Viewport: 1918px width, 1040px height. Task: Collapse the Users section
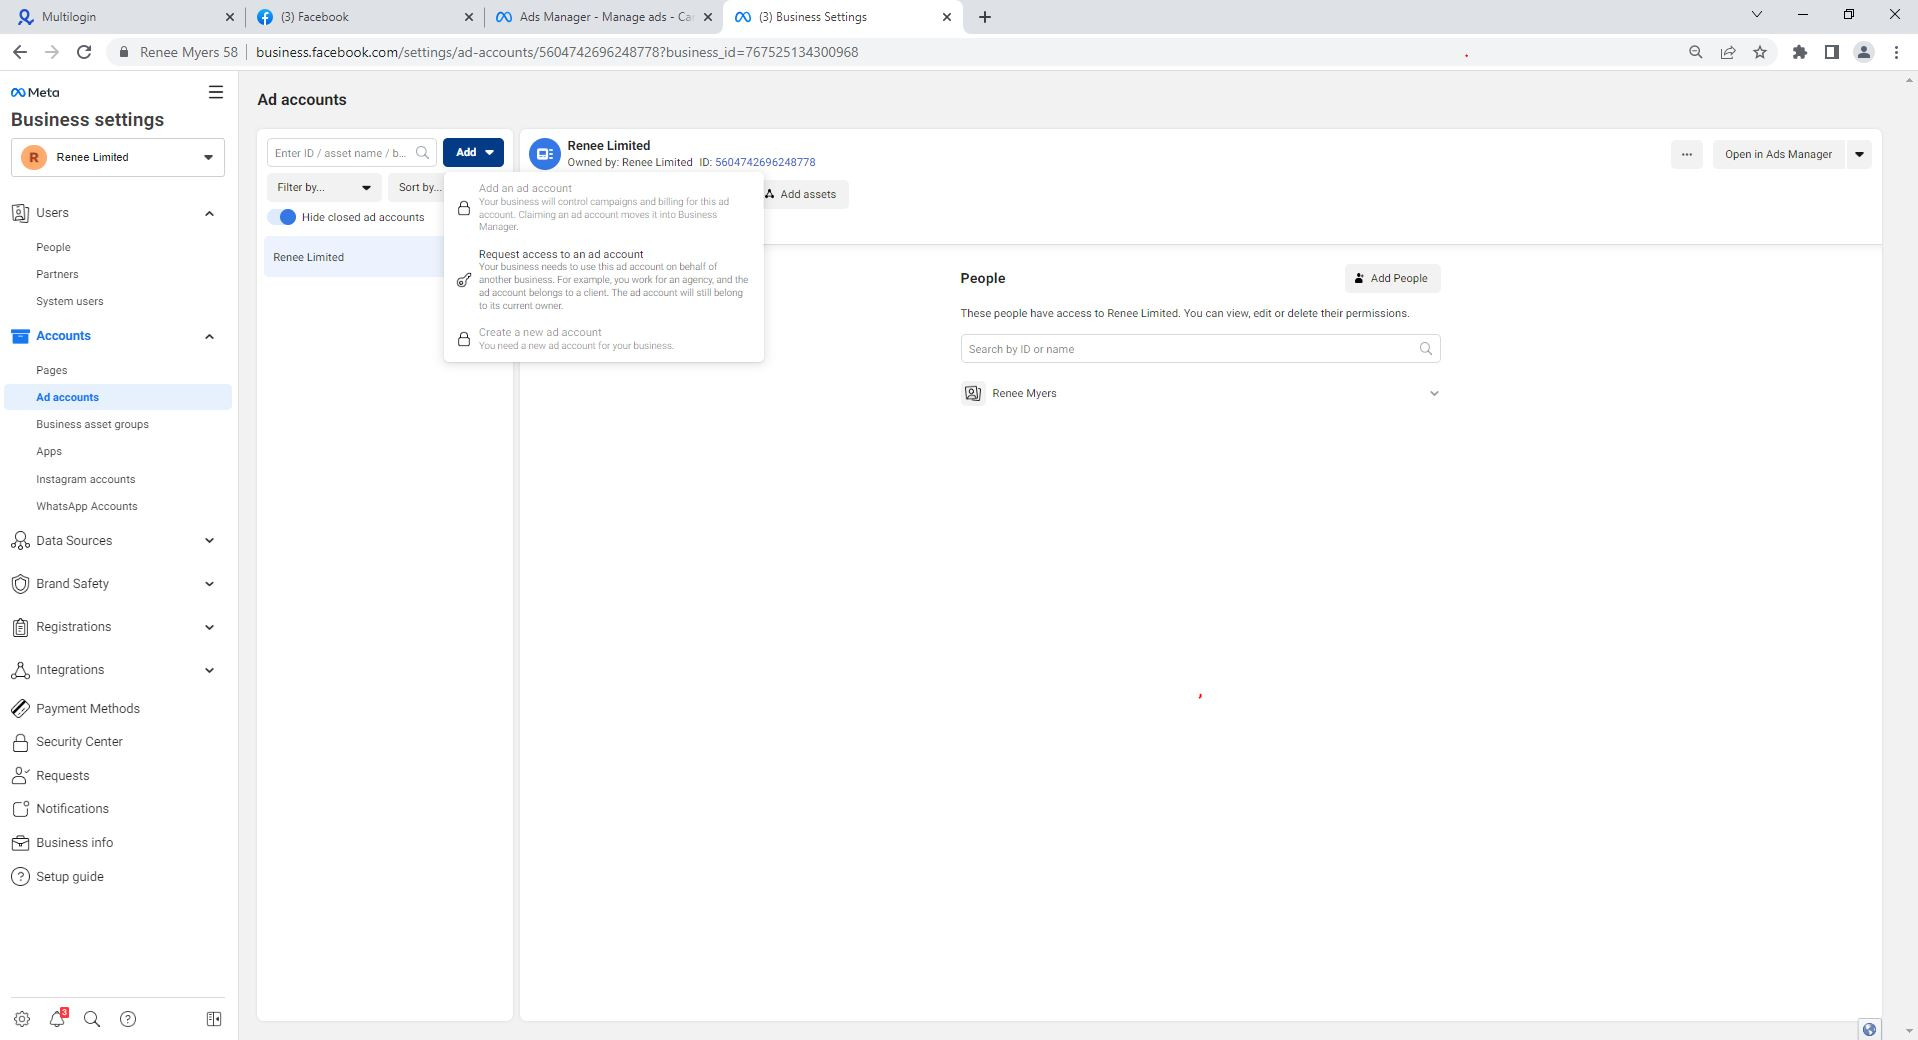(209, 213)
